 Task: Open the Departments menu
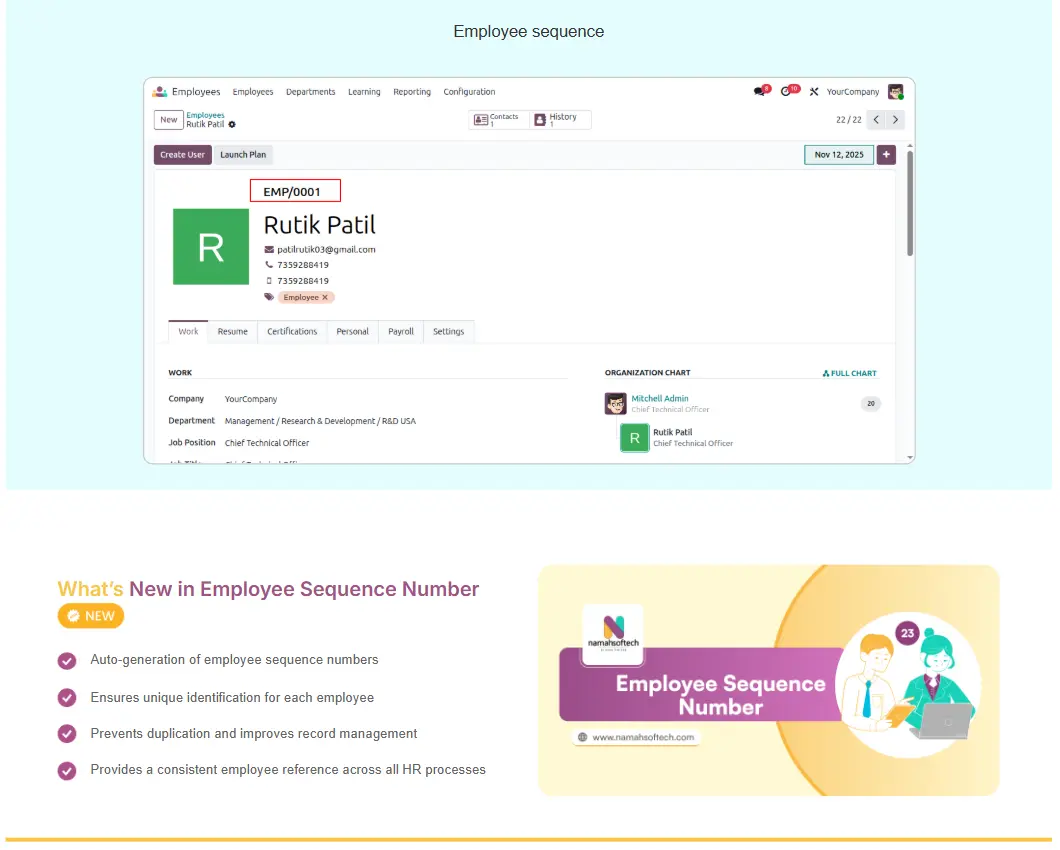tap(311, 92)
